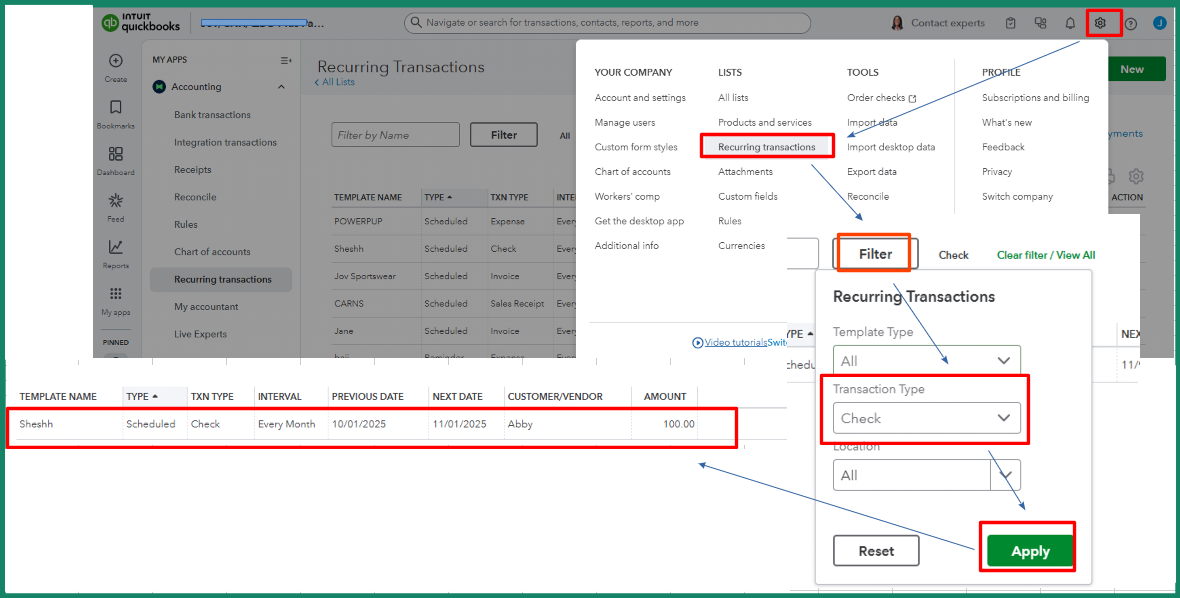Choose Chart of accounts in settings menu
This screenshot has height=598, width=1180.
pos(632,172)
